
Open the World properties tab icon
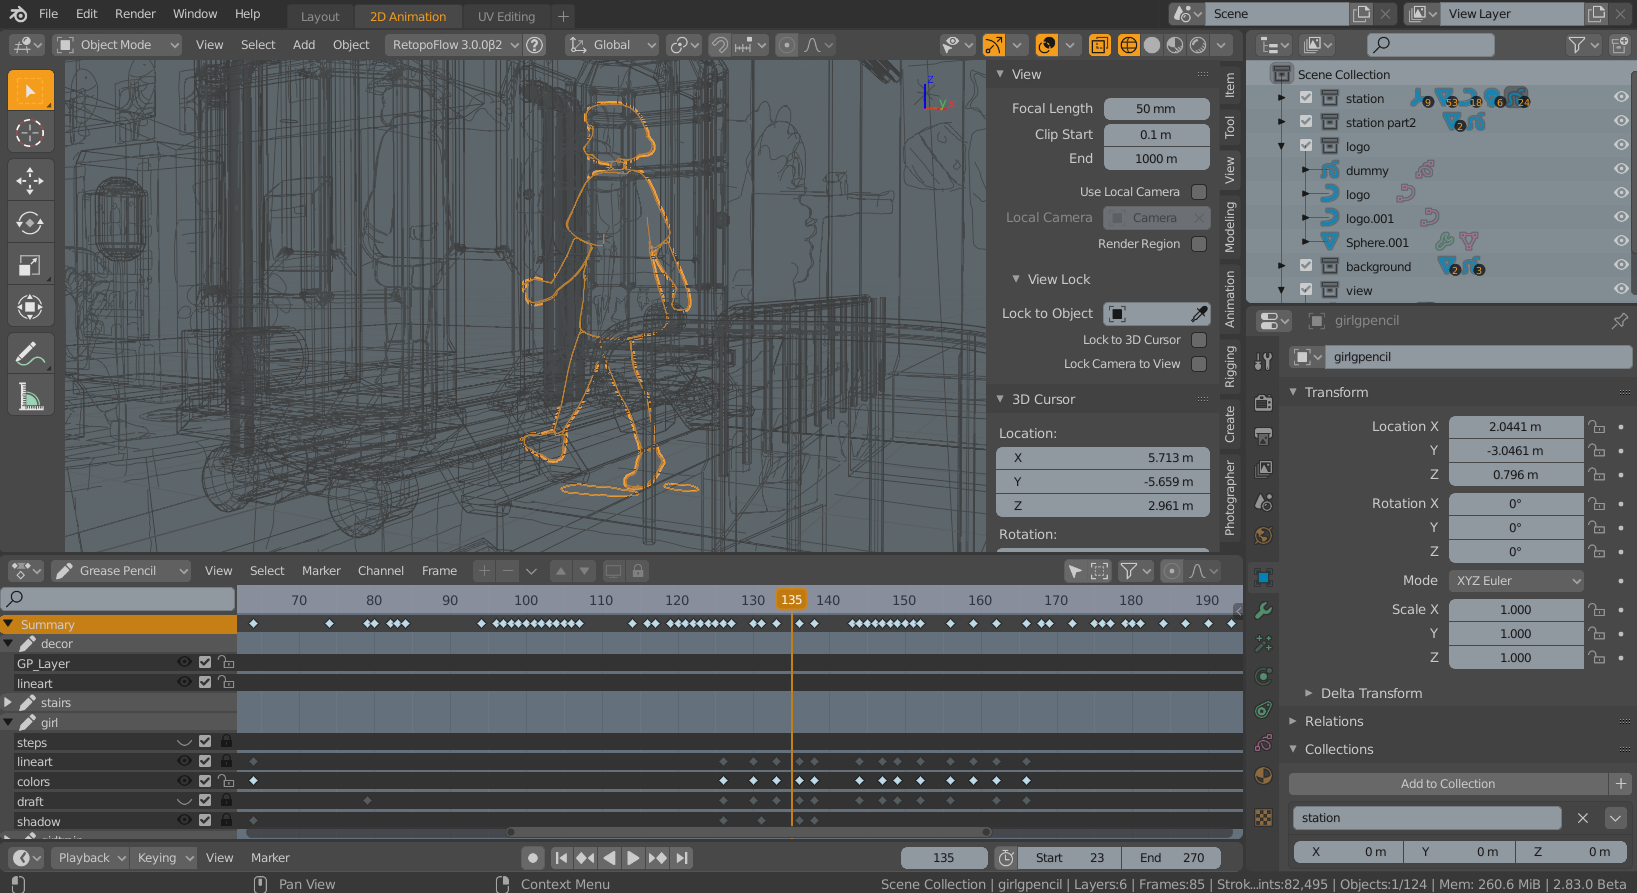(1264, 535)
